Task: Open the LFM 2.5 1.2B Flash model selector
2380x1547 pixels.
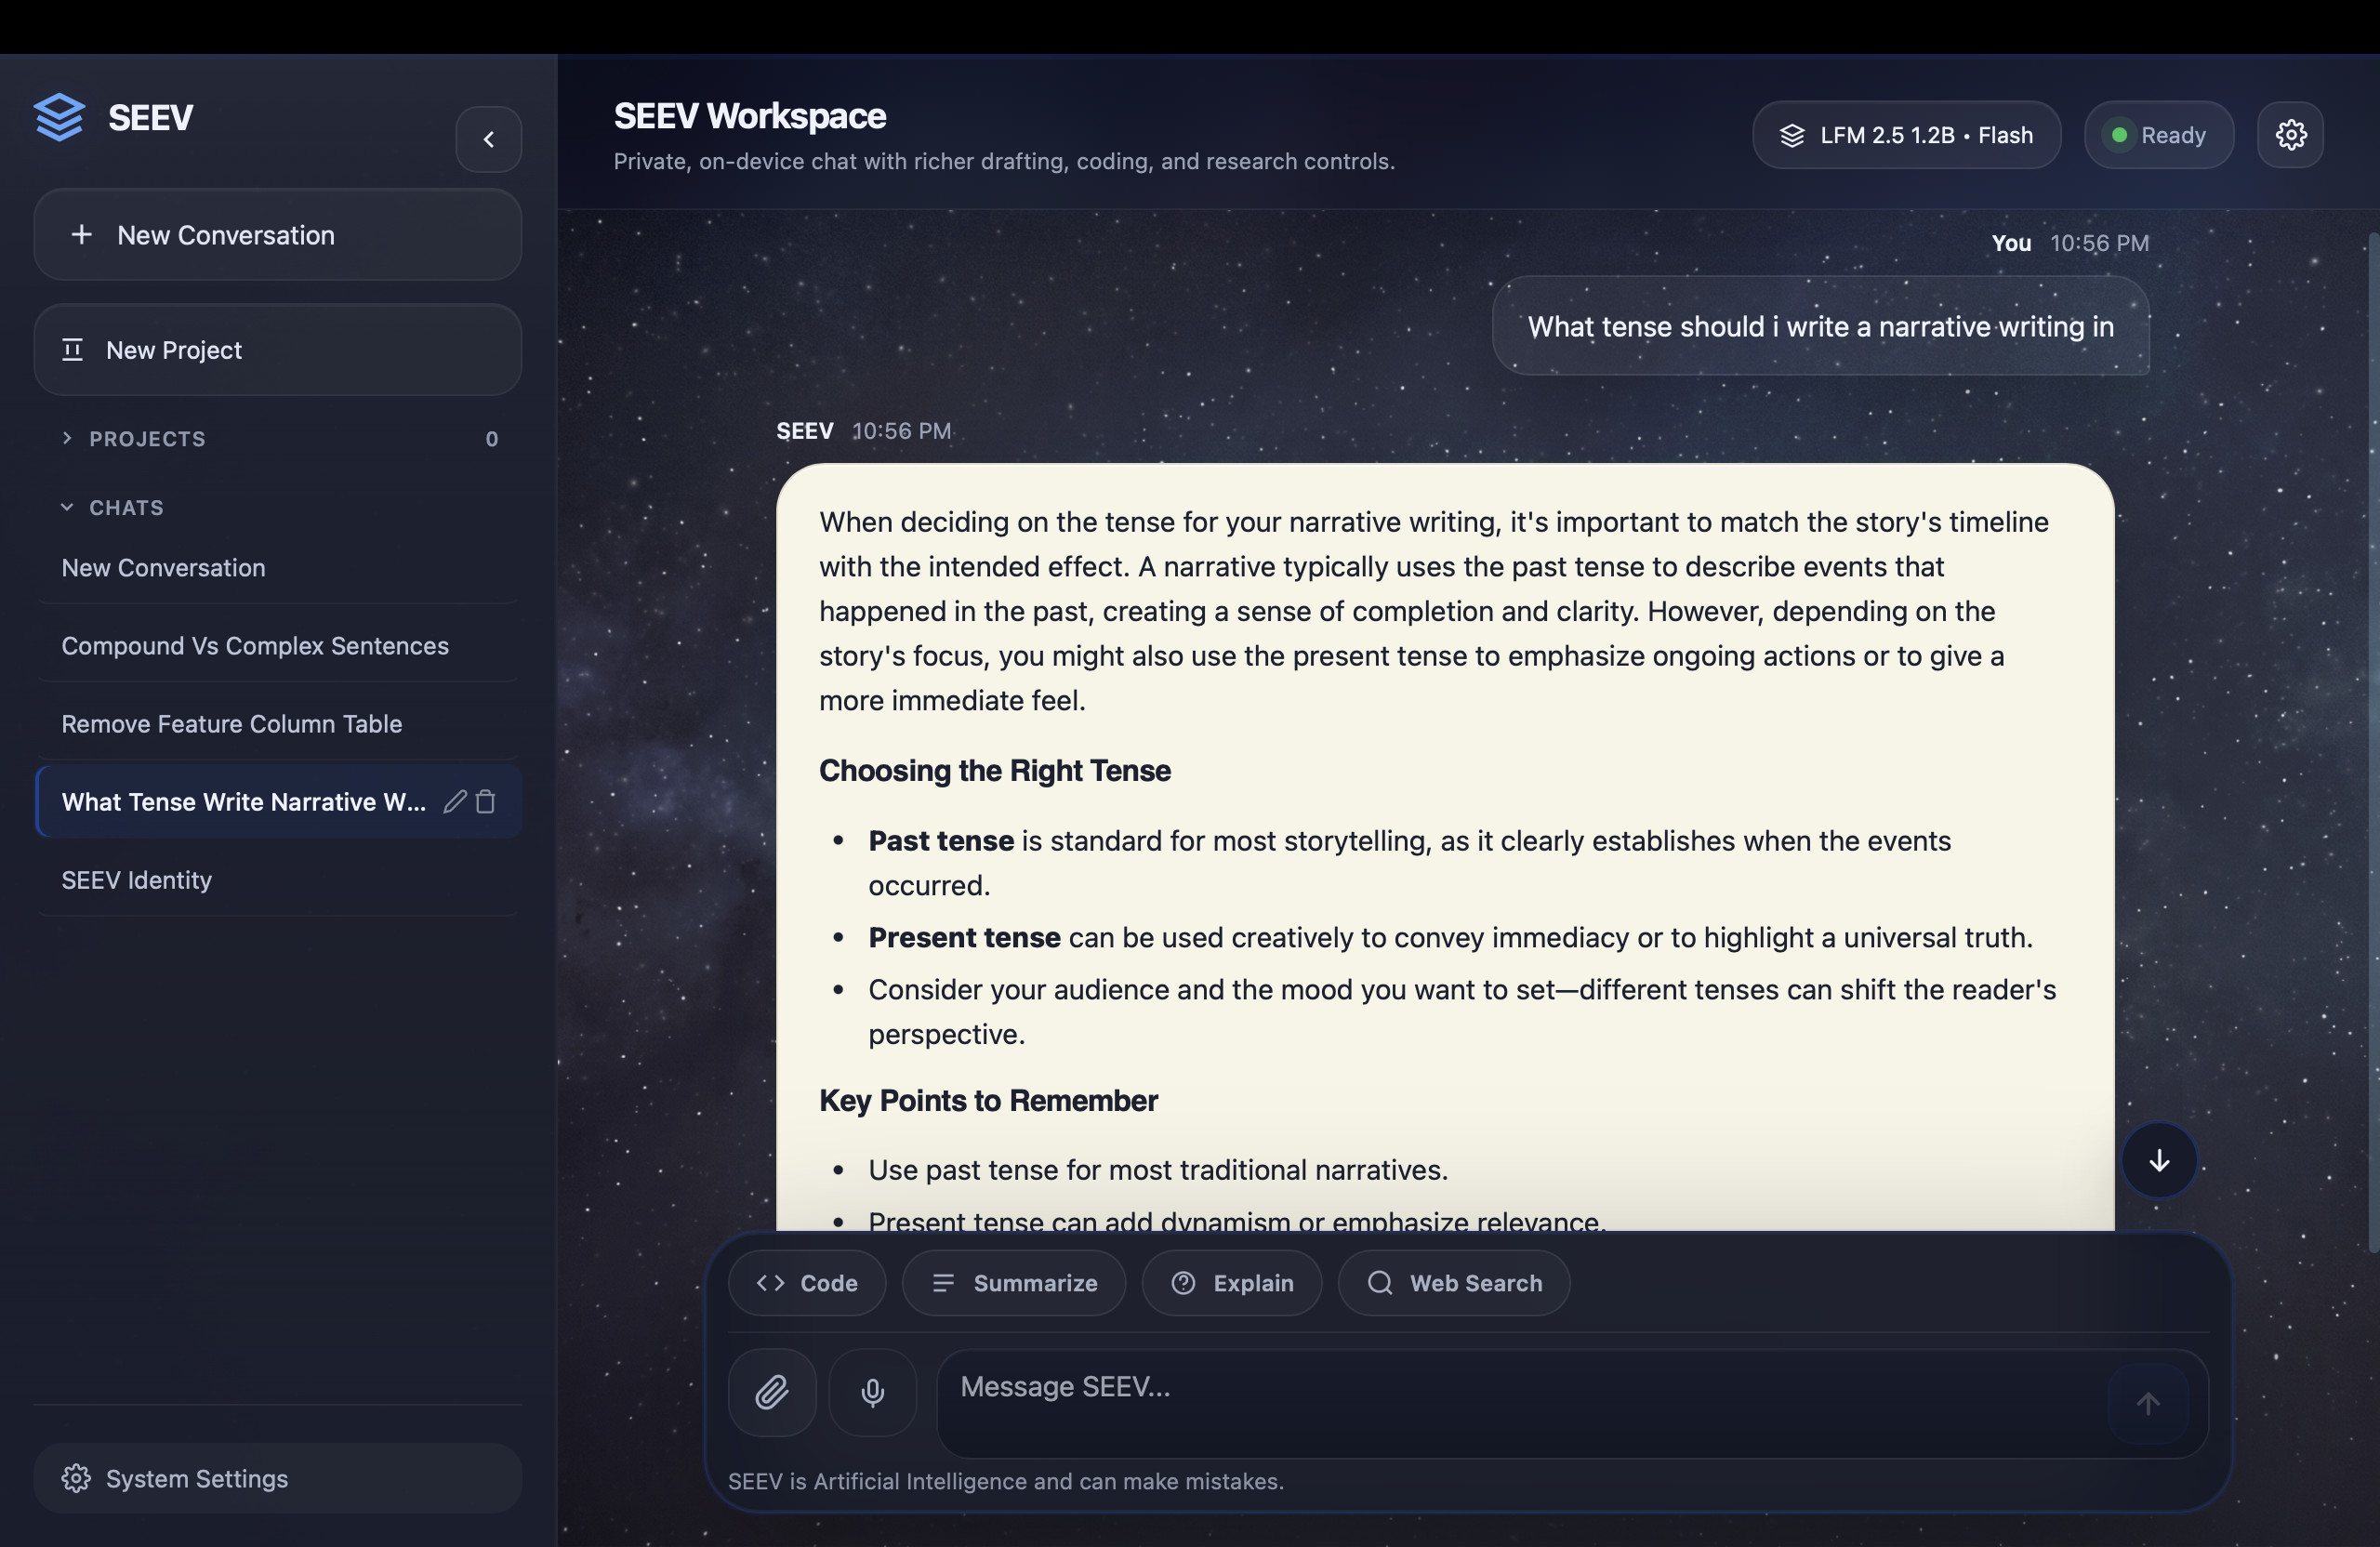Action: (1906, 135)
